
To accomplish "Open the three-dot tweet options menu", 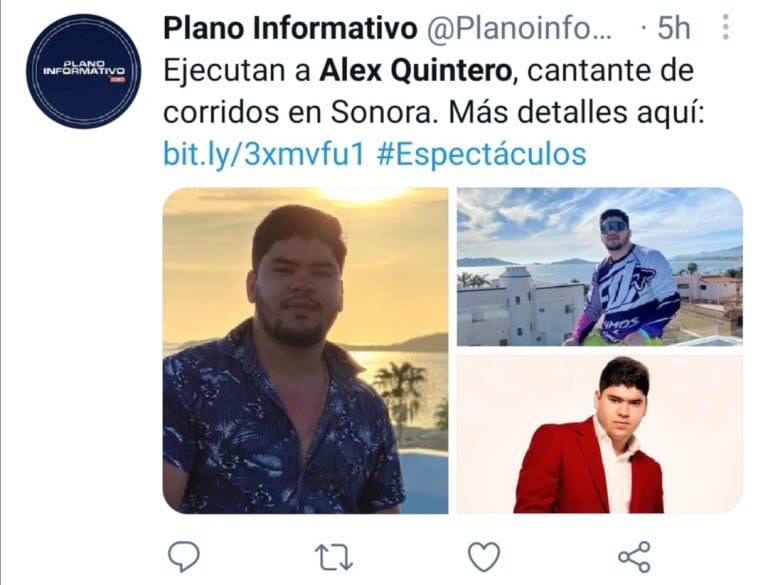I will tap(725, 27).
